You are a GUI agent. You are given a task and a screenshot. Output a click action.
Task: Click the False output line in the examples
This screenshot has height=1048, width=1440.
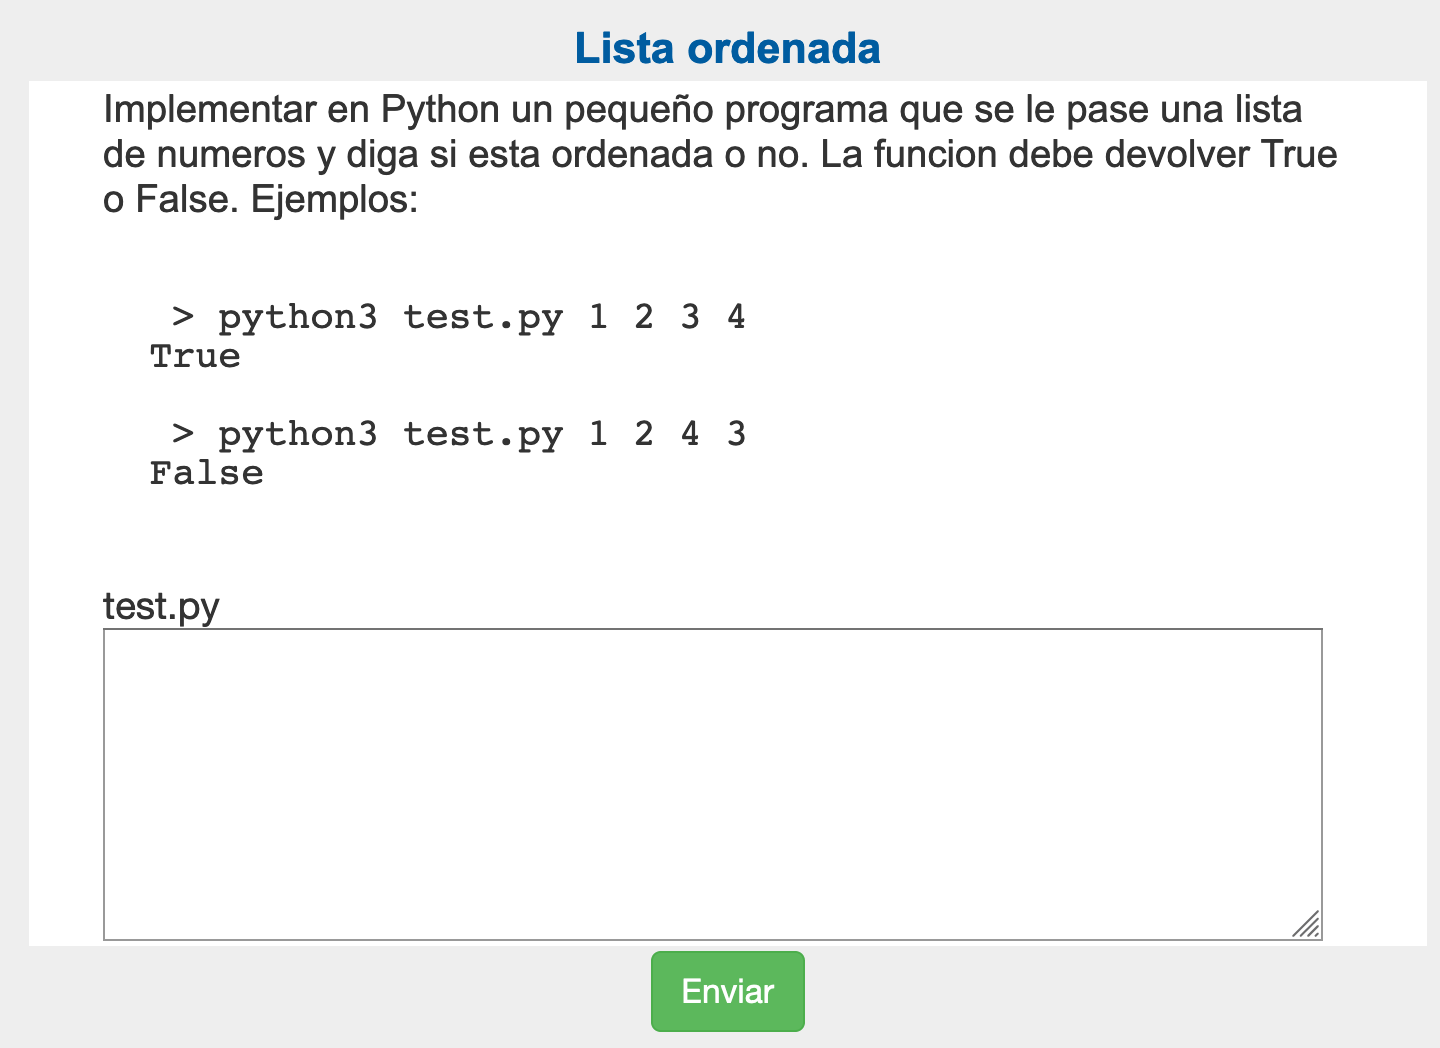pyautogui.click(x=206, y=473)
